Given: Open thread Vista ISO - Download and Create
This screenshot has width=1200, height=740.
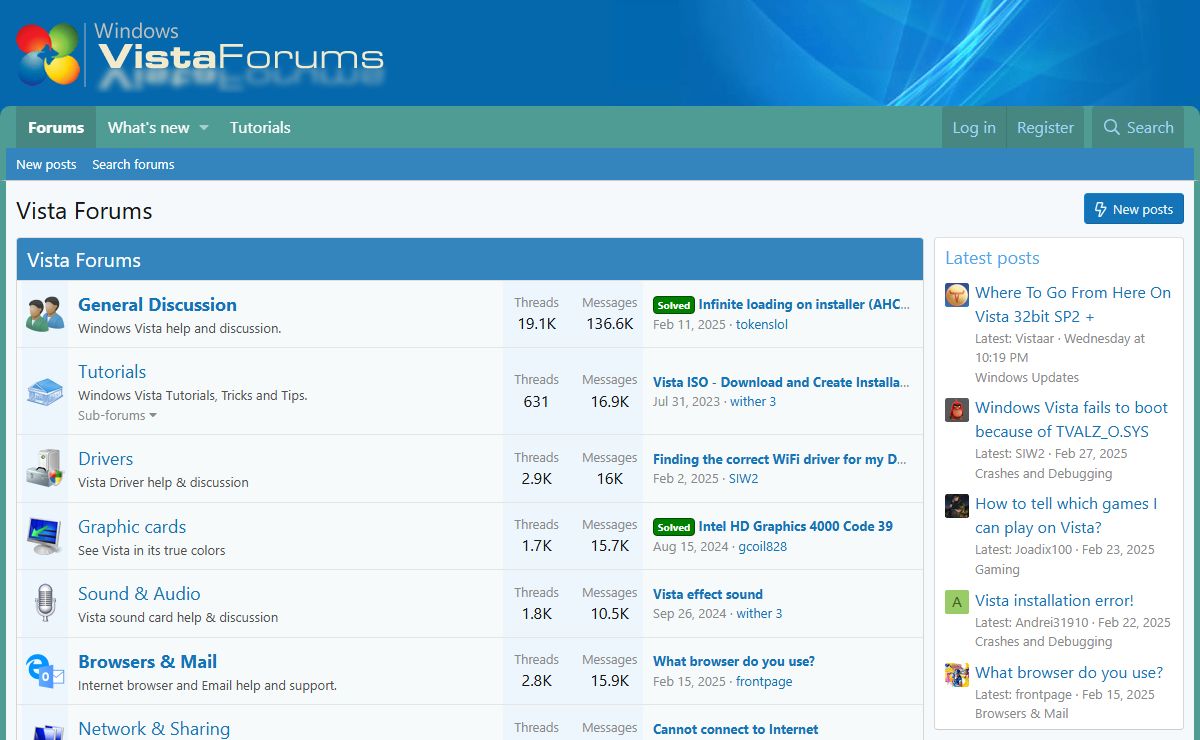Looking at the screenshot, I should 781,382.
